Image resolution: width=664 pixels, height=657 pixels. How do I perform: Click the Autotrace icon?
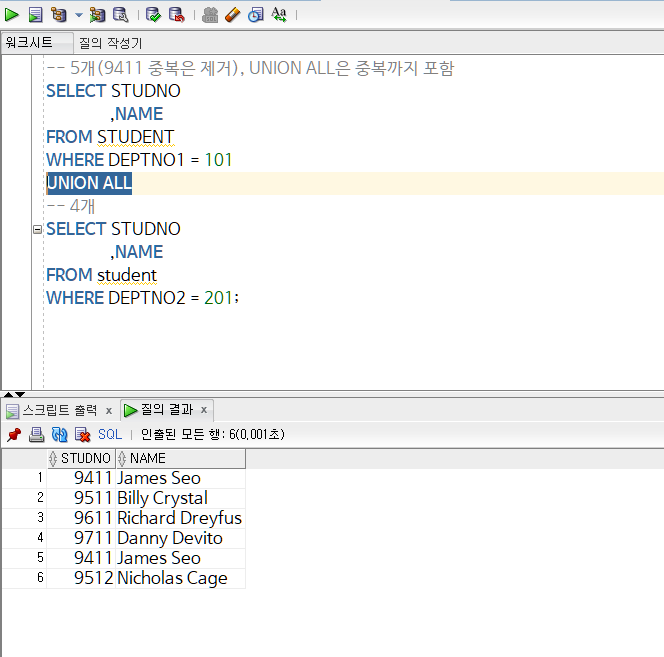click(x=97, y=15)
